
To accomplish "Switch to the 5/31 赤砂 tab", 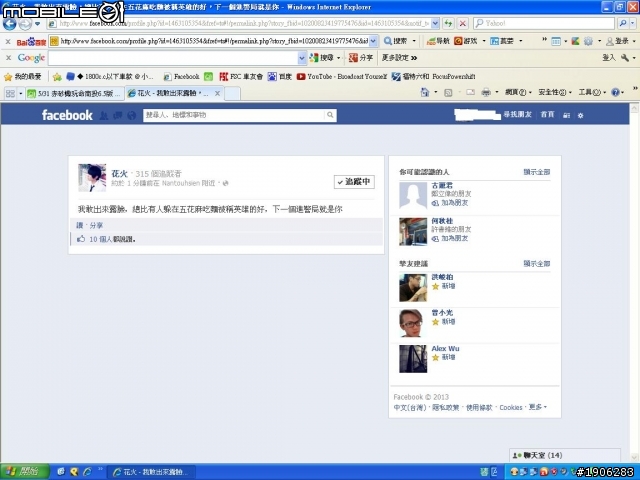I will [75, 93].
